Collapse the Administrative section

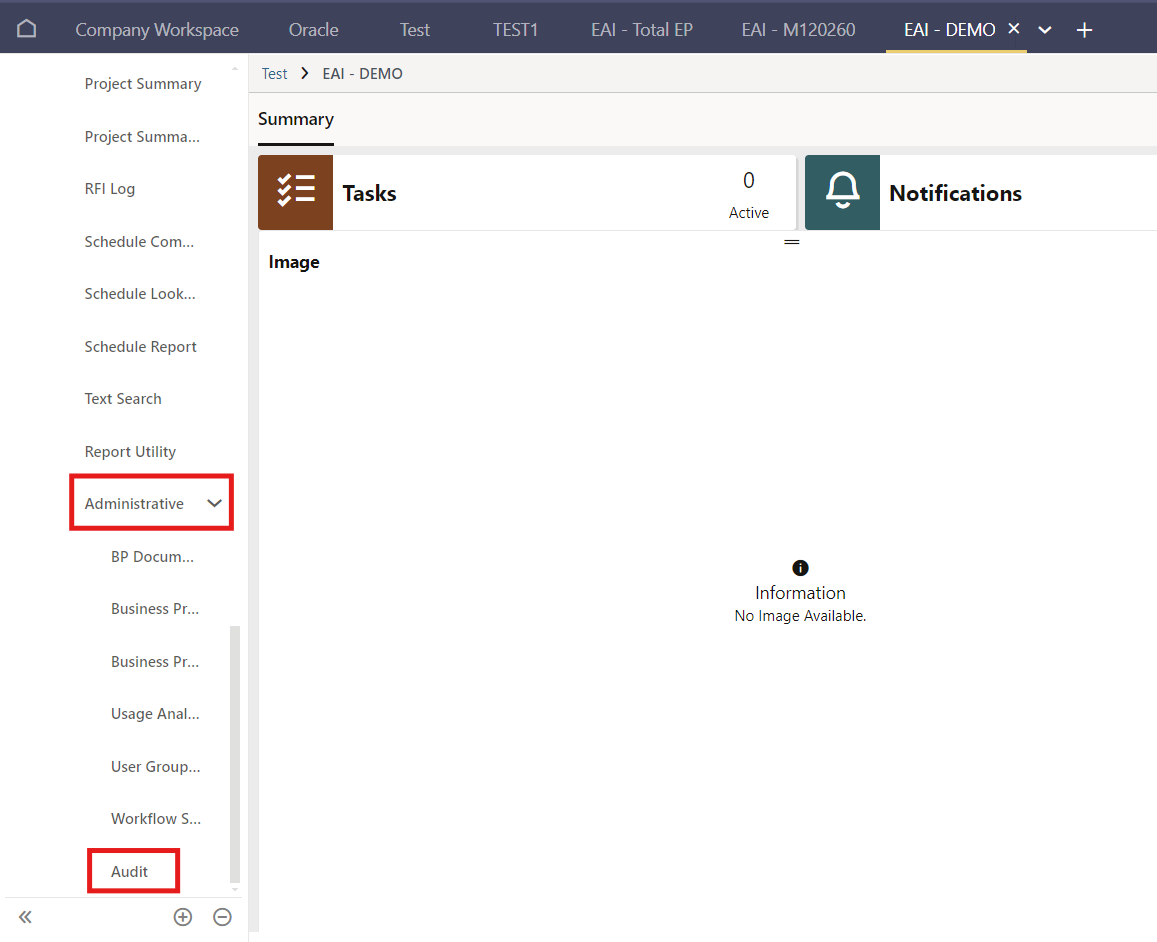(x=214, y=504)
